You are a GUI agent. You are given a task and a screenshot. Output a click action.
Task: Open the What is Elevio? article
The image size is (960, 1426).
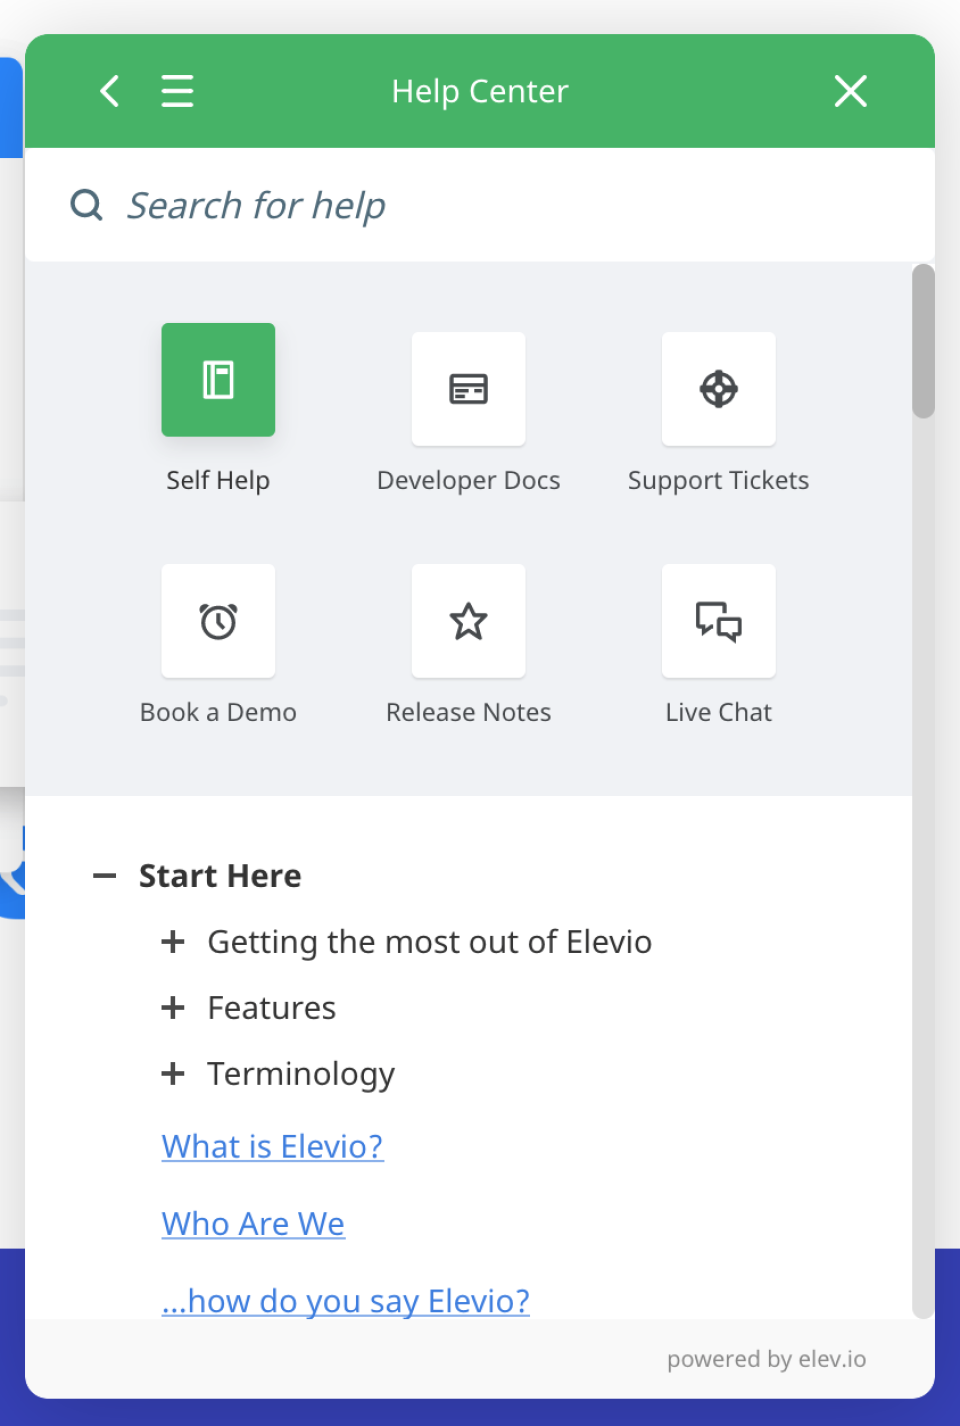272,1145
